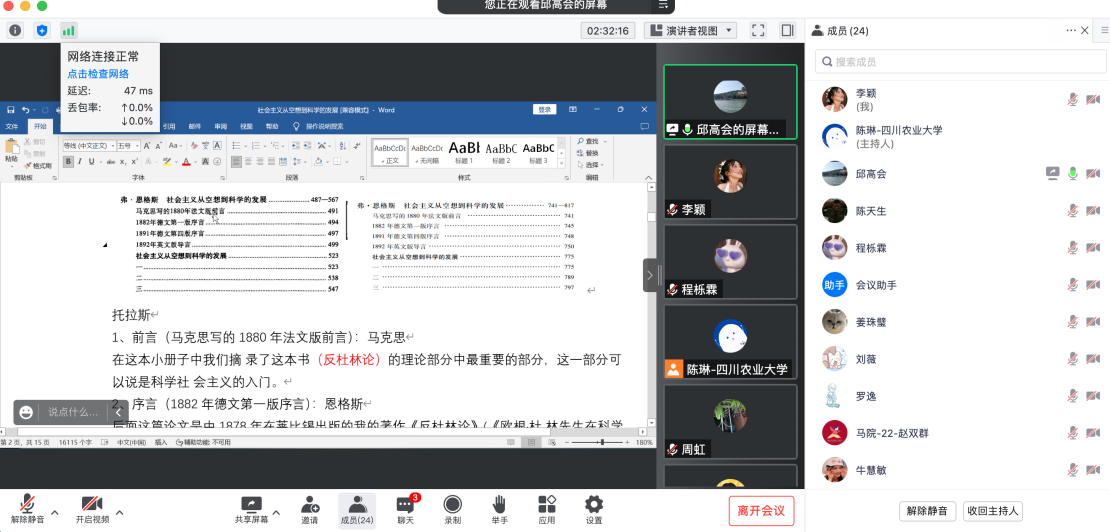
Task: Open the members panel more options (⋯)
Action: (x=1068, y=31)
